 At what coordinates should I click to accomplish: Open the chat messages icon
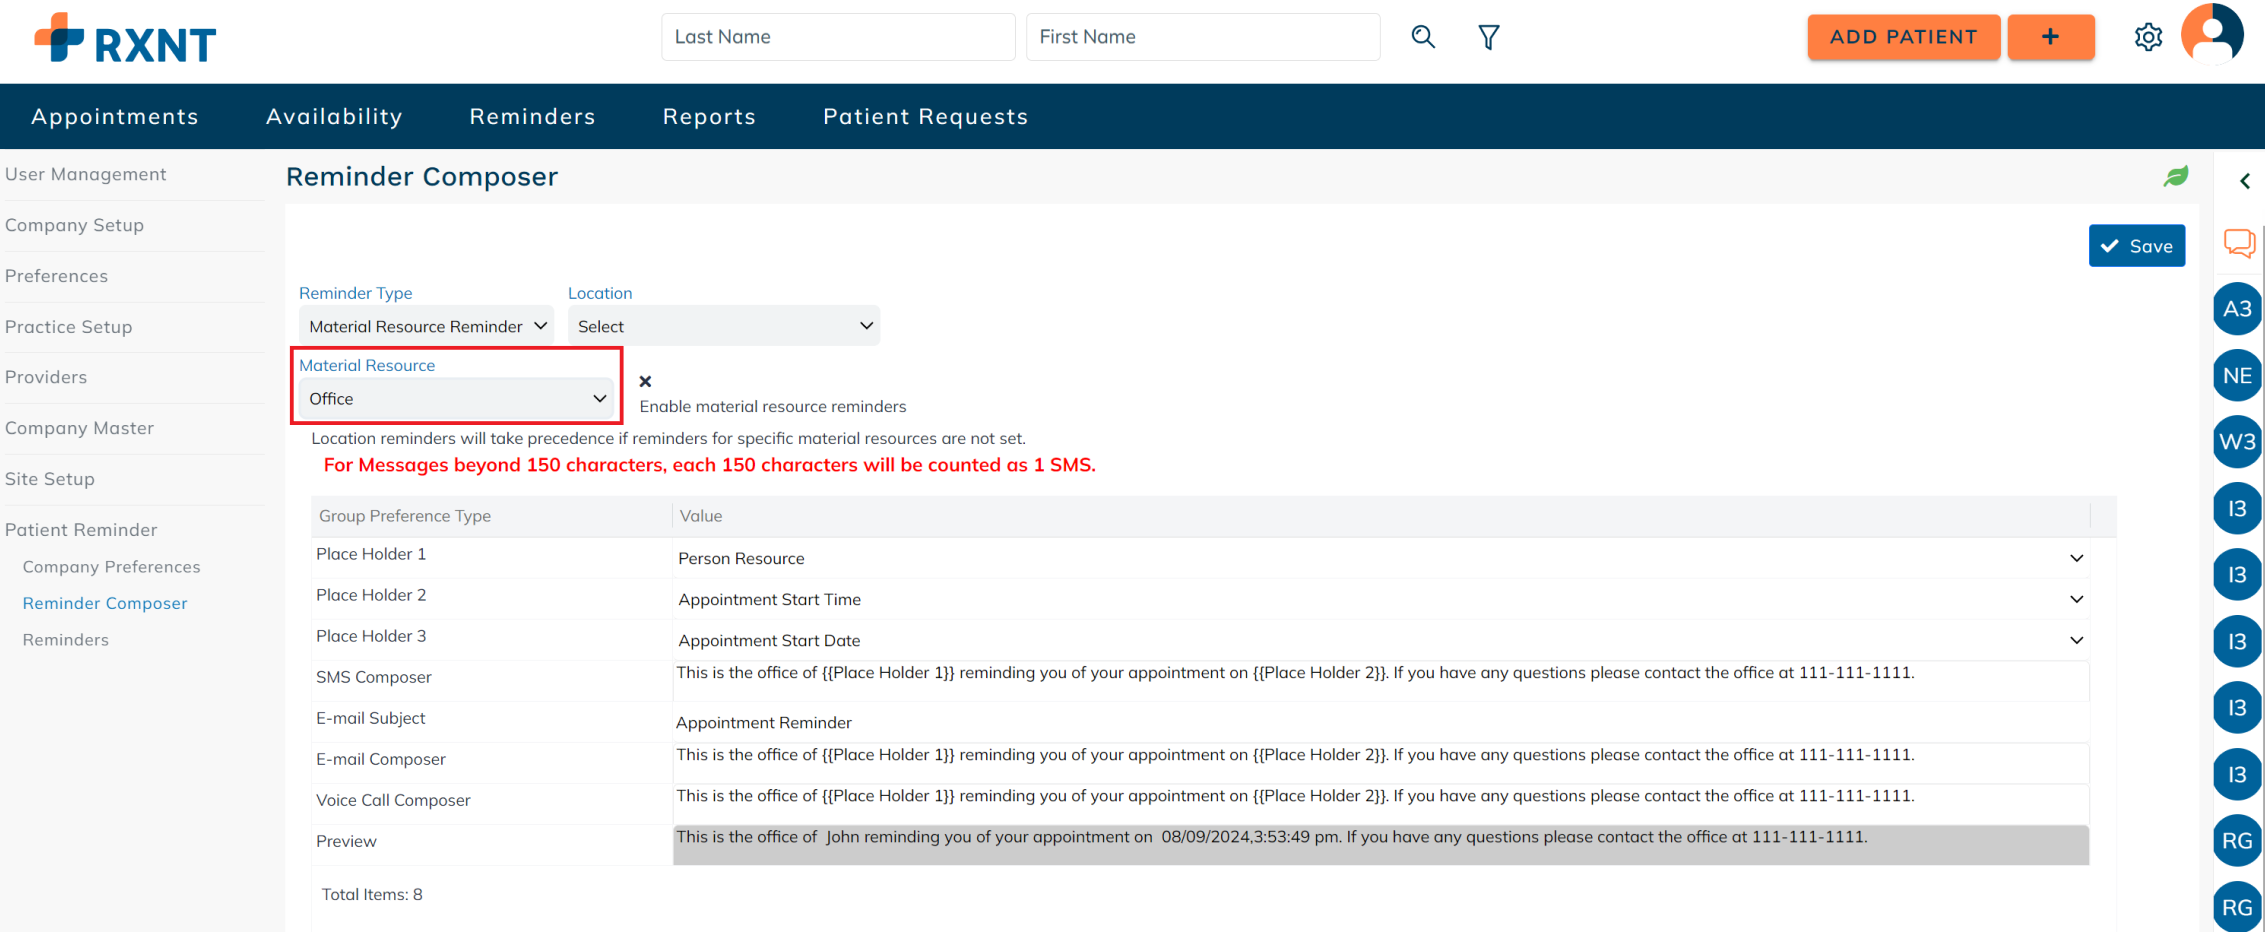tap(2239, 243)
